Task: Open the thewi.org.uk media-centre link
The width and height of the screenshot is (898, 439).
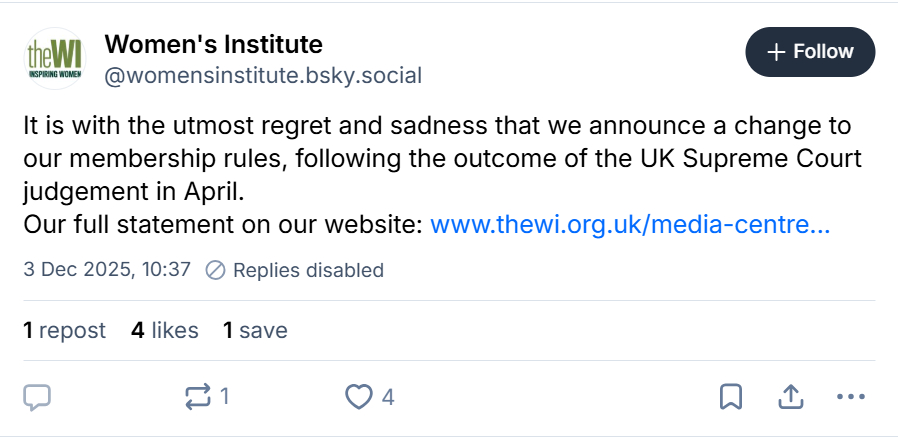Action: 629,224
